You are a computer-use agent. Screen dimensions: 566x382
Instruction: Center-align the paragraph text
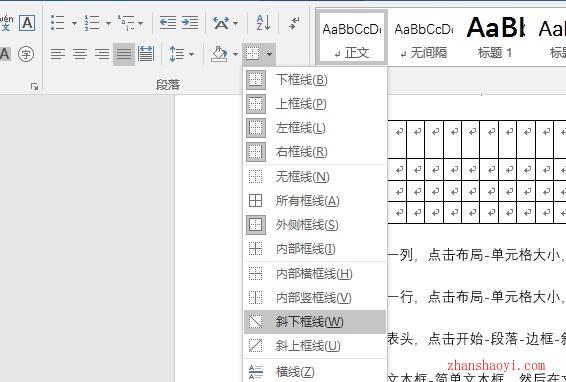(80, 54)
